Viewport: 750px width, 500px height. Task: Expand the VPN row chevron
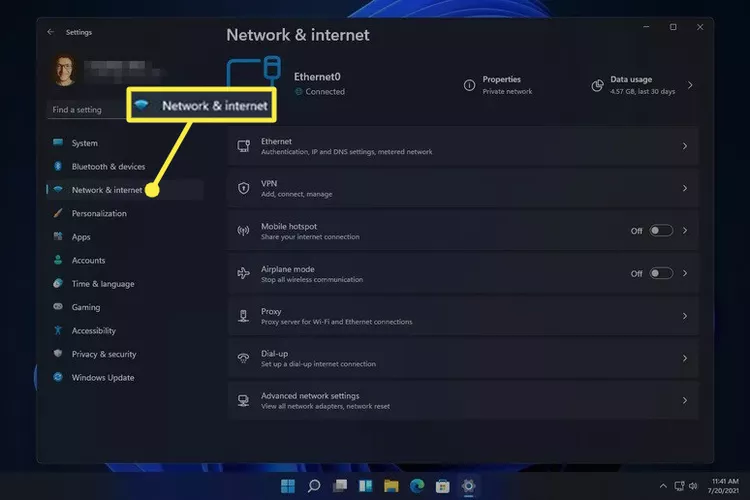click(x=685, y=188)
